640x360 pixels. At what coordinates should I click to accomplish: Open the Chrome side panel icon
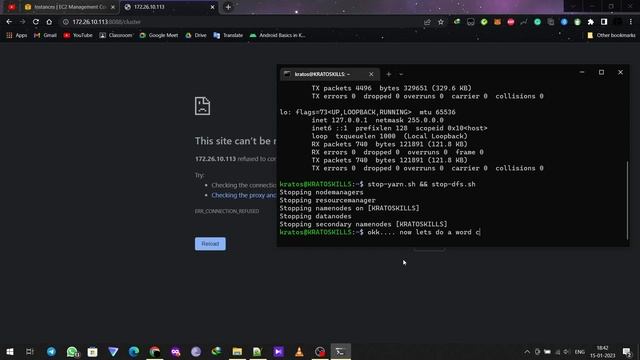(604, 22)
